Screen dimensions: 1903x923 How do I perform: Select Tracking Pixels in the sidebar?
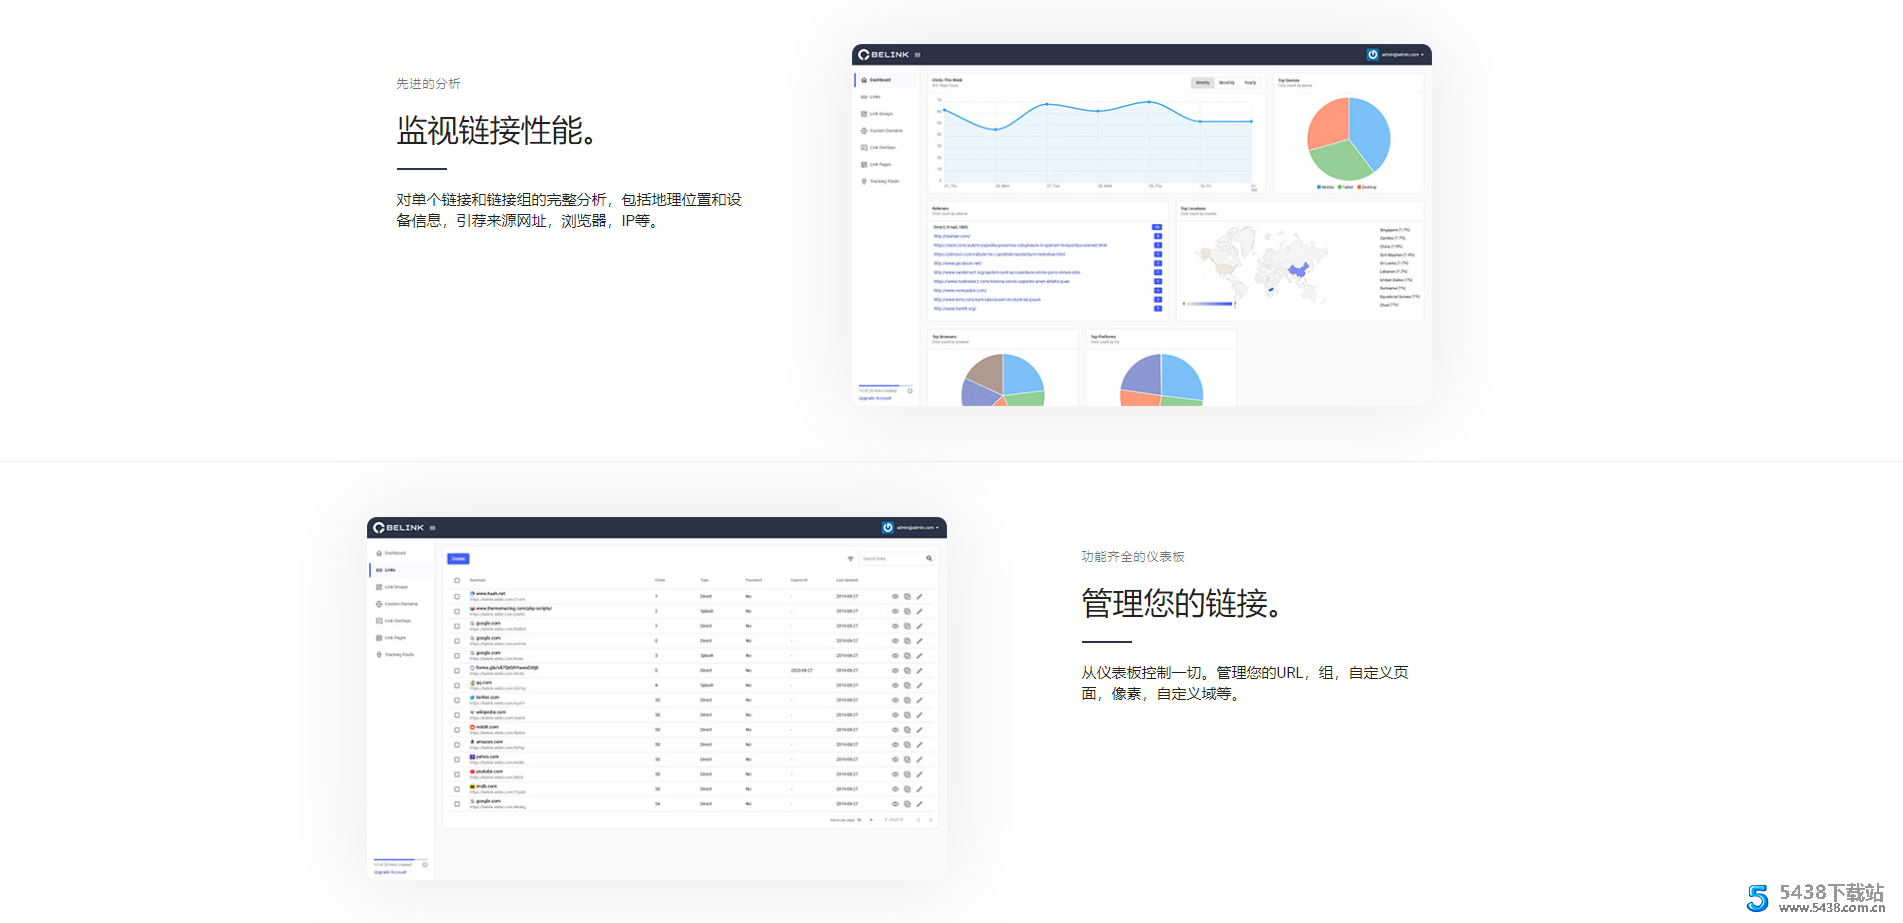click(398, 653)
